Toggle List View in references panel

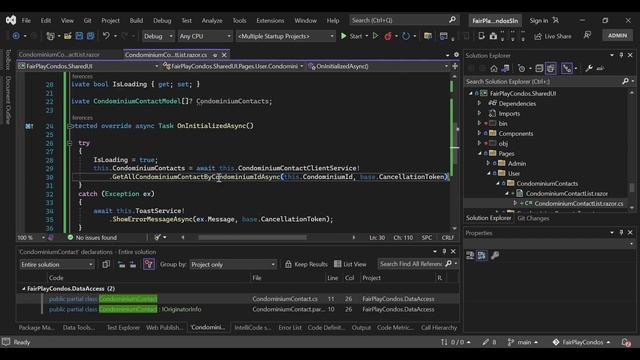[x=350, y=264]
